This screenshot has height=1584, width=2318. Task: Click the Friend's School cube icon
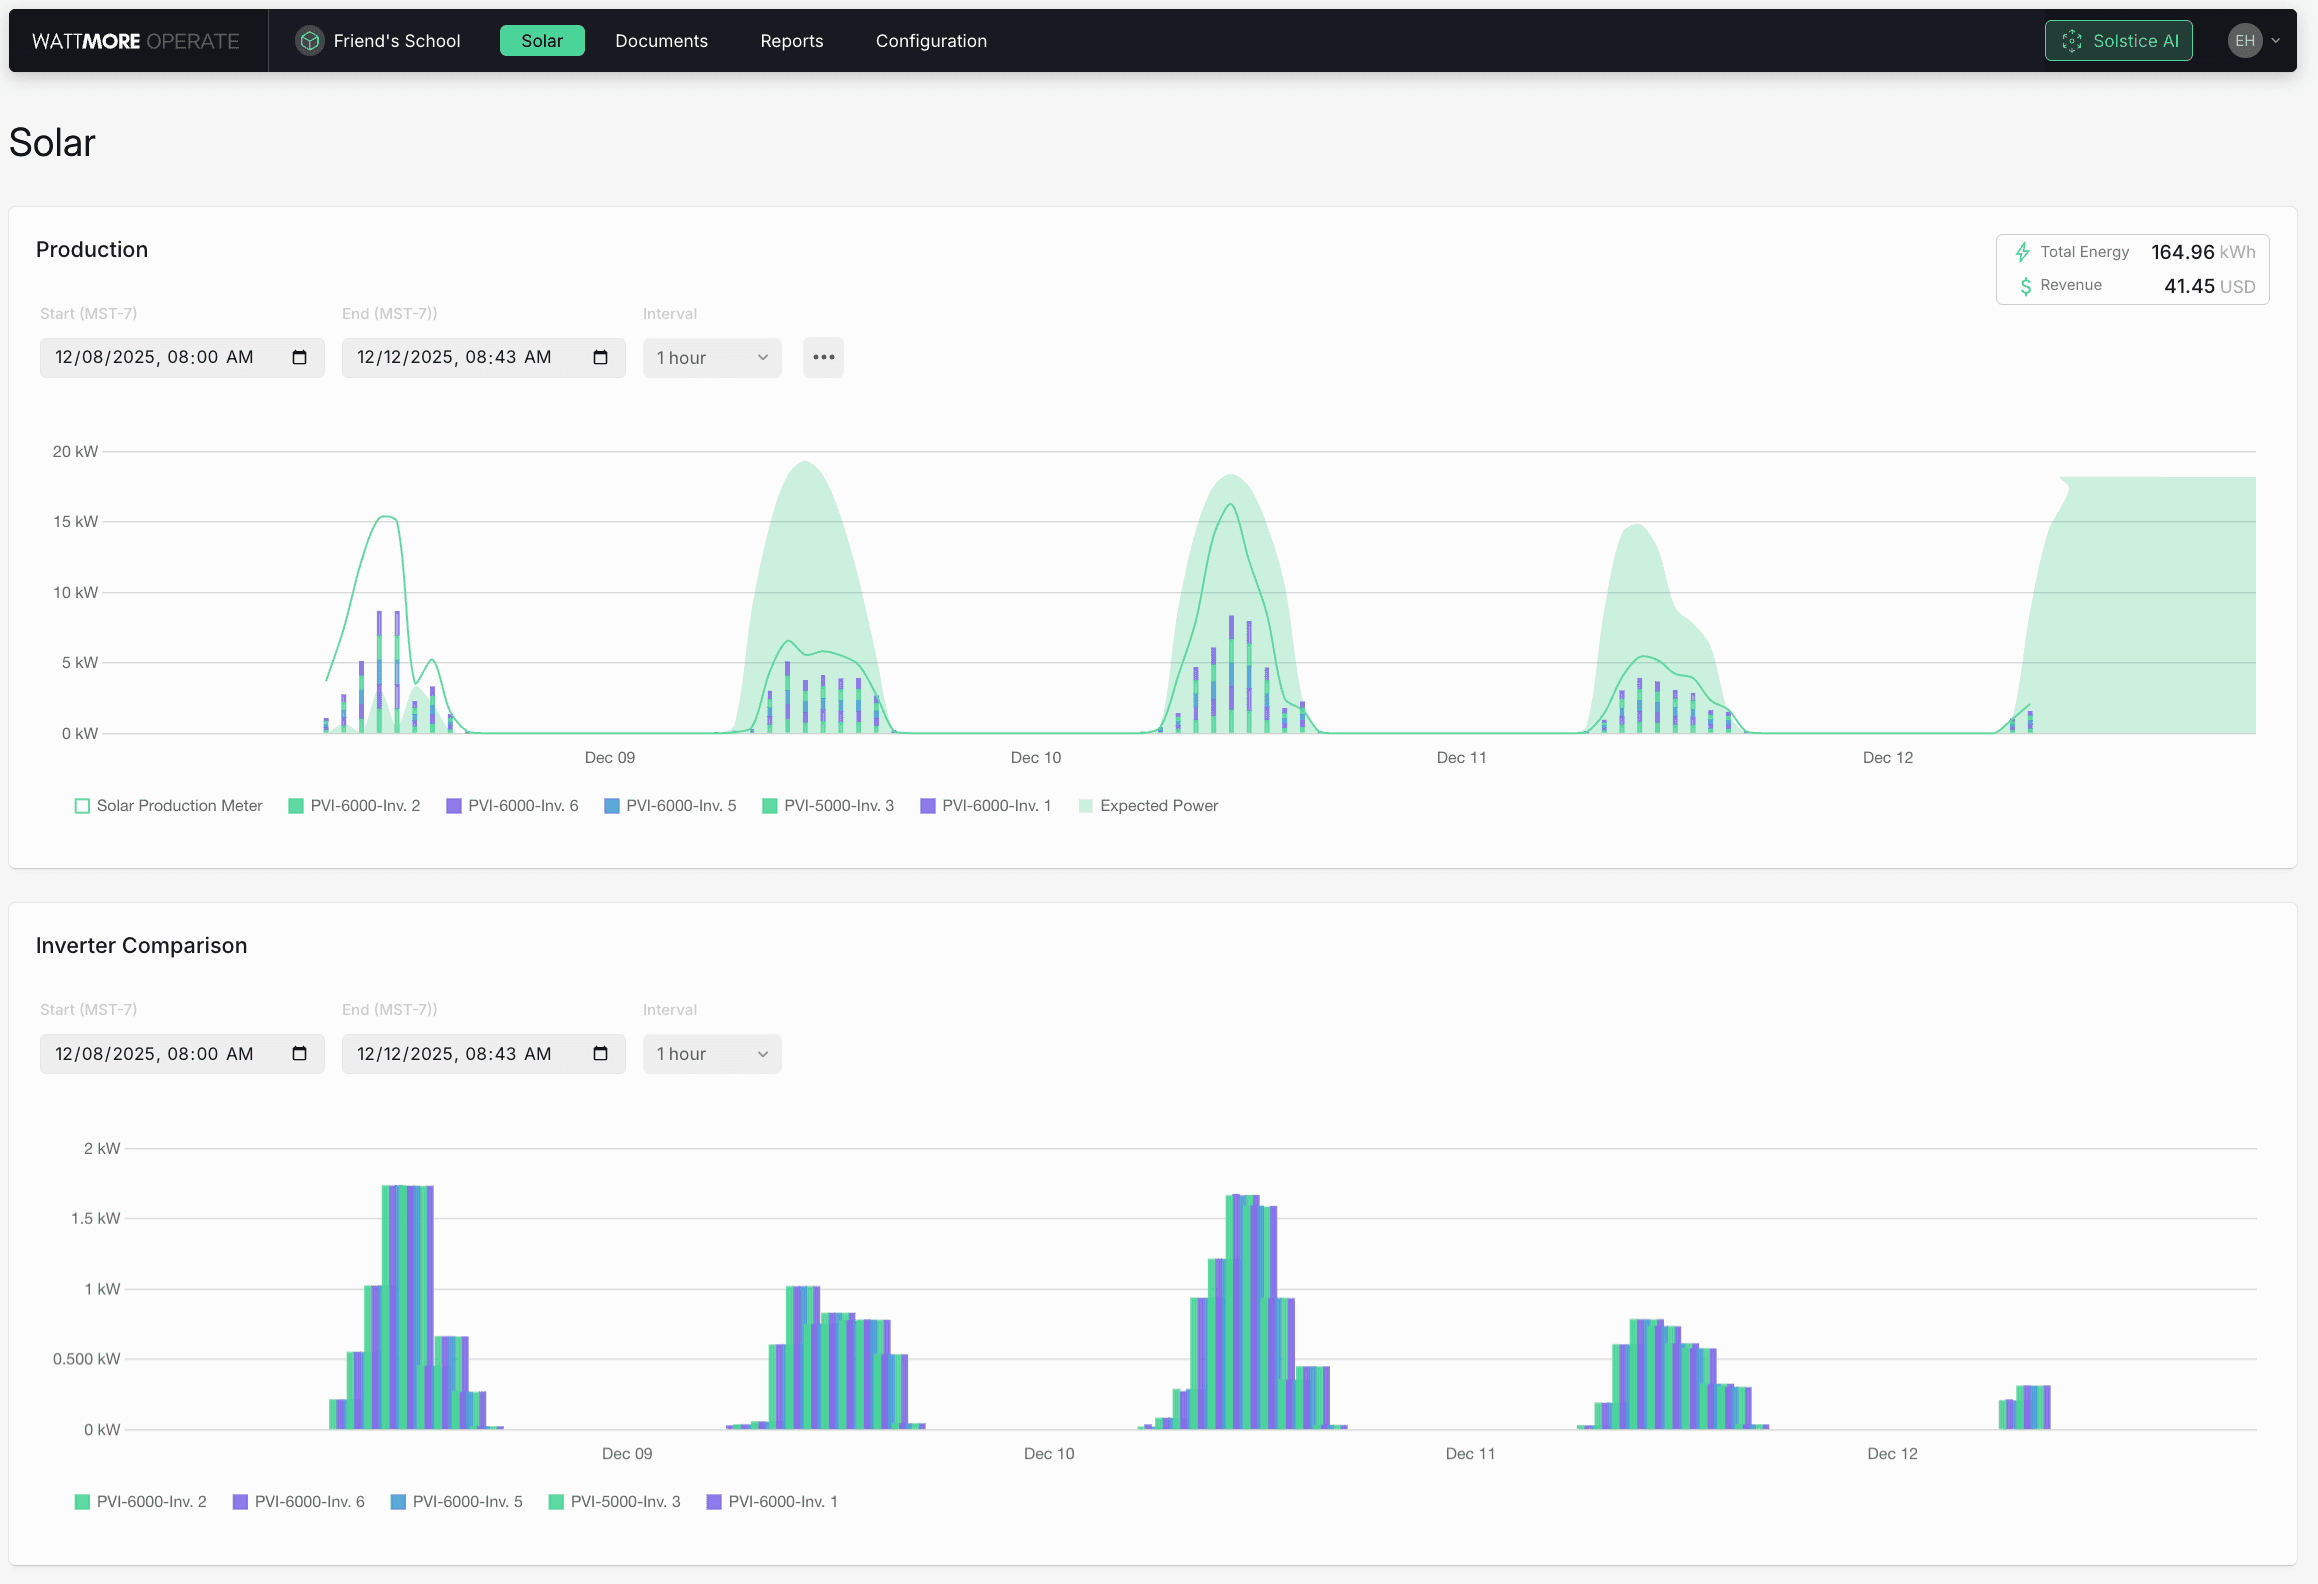(310, 41)
